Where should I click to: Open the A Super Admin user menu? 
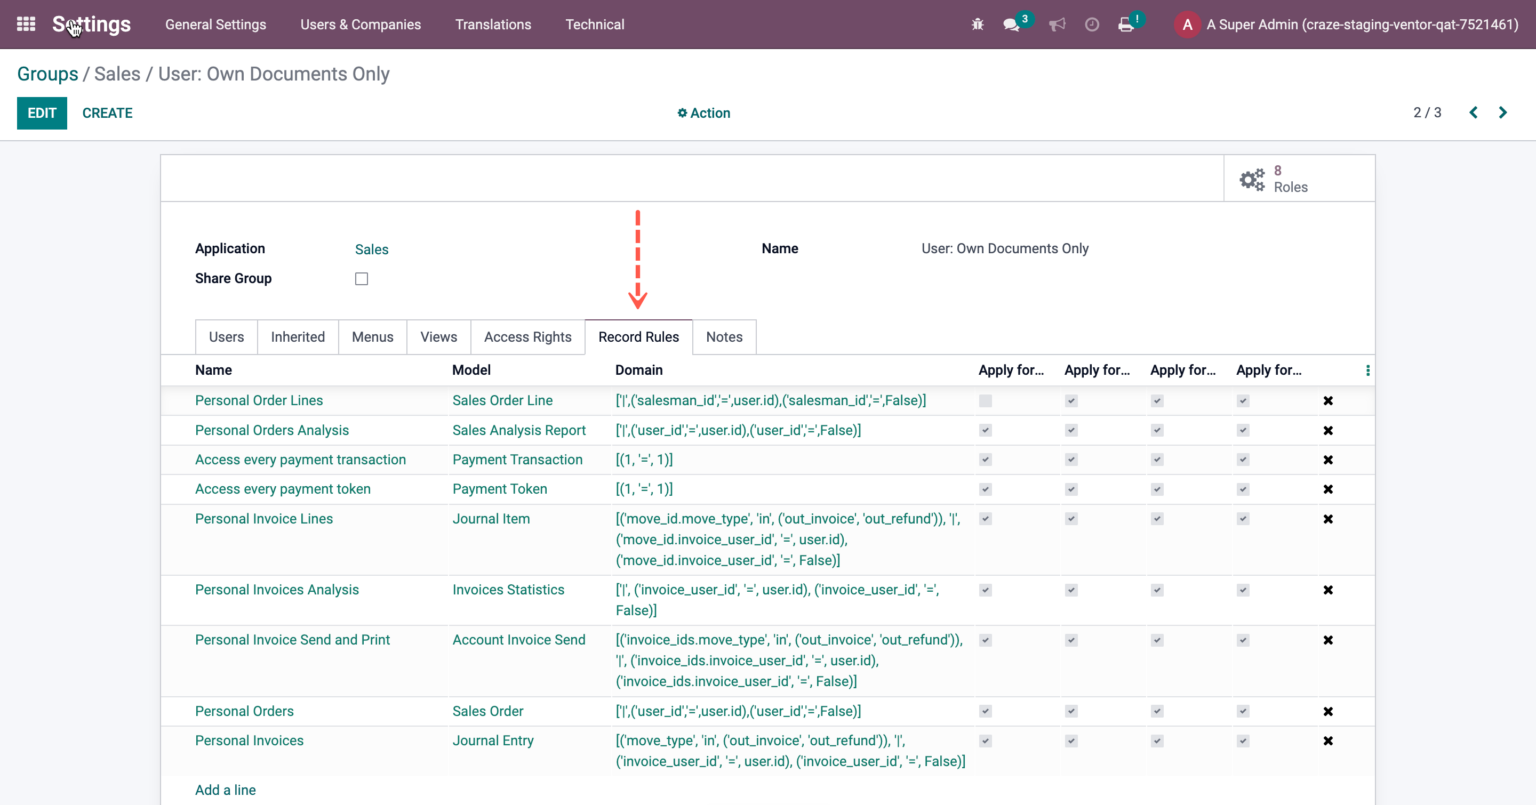1345,24
